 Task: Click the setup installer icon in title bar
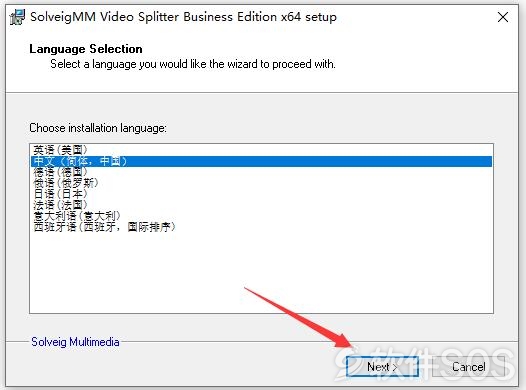[x=17, y=17]
